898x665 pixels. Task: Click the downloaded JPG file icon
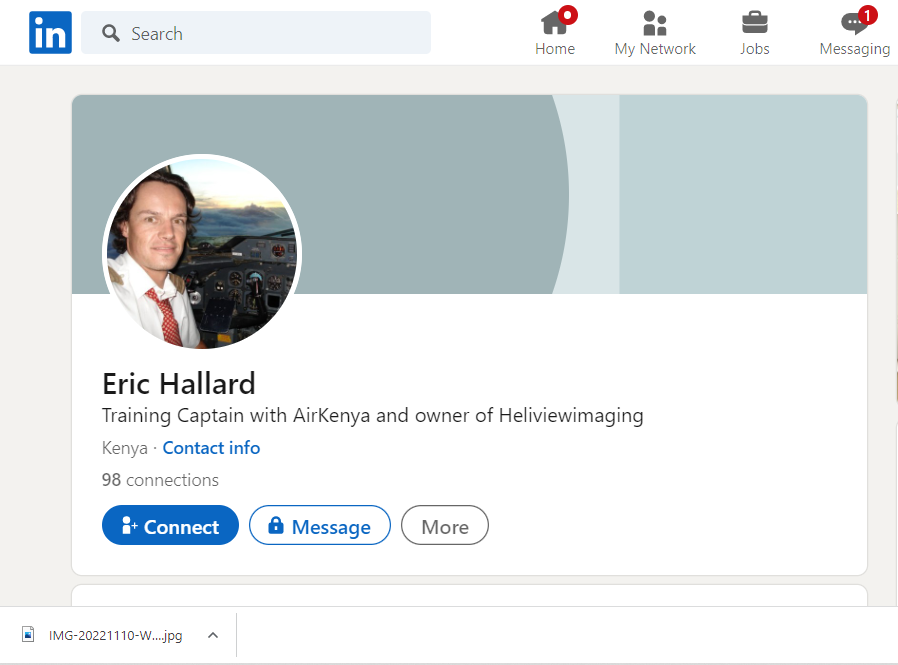coord(29,635)
